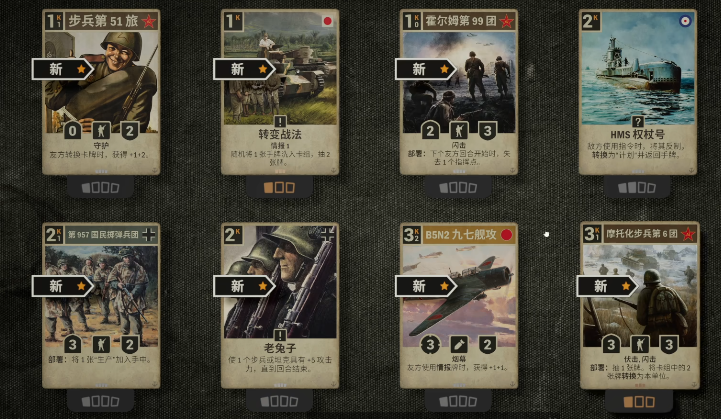Click the infantry type icon on 步兵第51旅
The width and height of the screenshot is (721, 419).
point(101,131)
